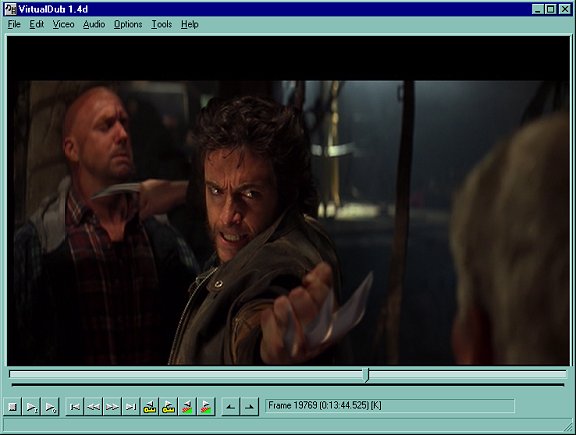Step backward with the double-left arrows

coord(93,407)
